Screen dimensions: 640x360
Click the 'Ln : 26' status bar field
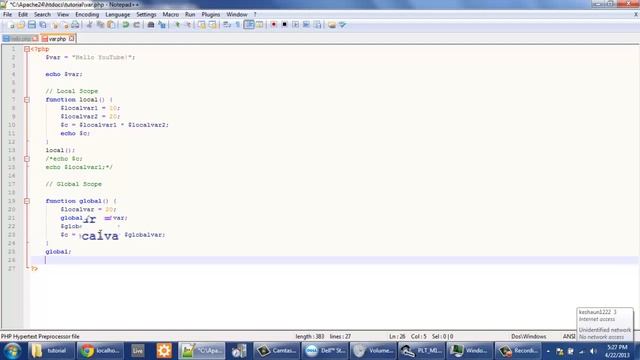(397, 337)
